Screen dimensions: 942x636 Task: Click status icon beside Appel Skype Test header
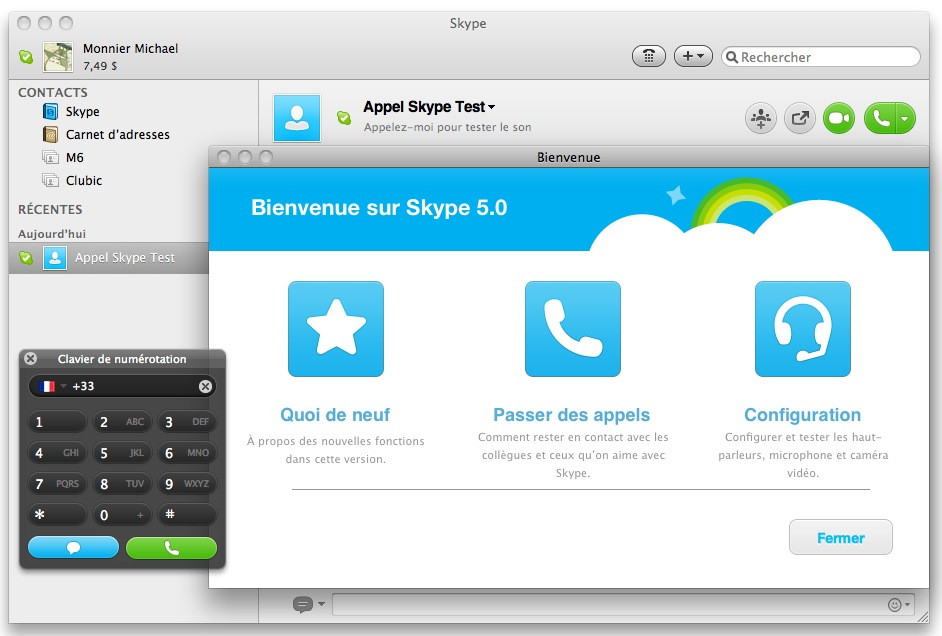click(x=344, y=118)
